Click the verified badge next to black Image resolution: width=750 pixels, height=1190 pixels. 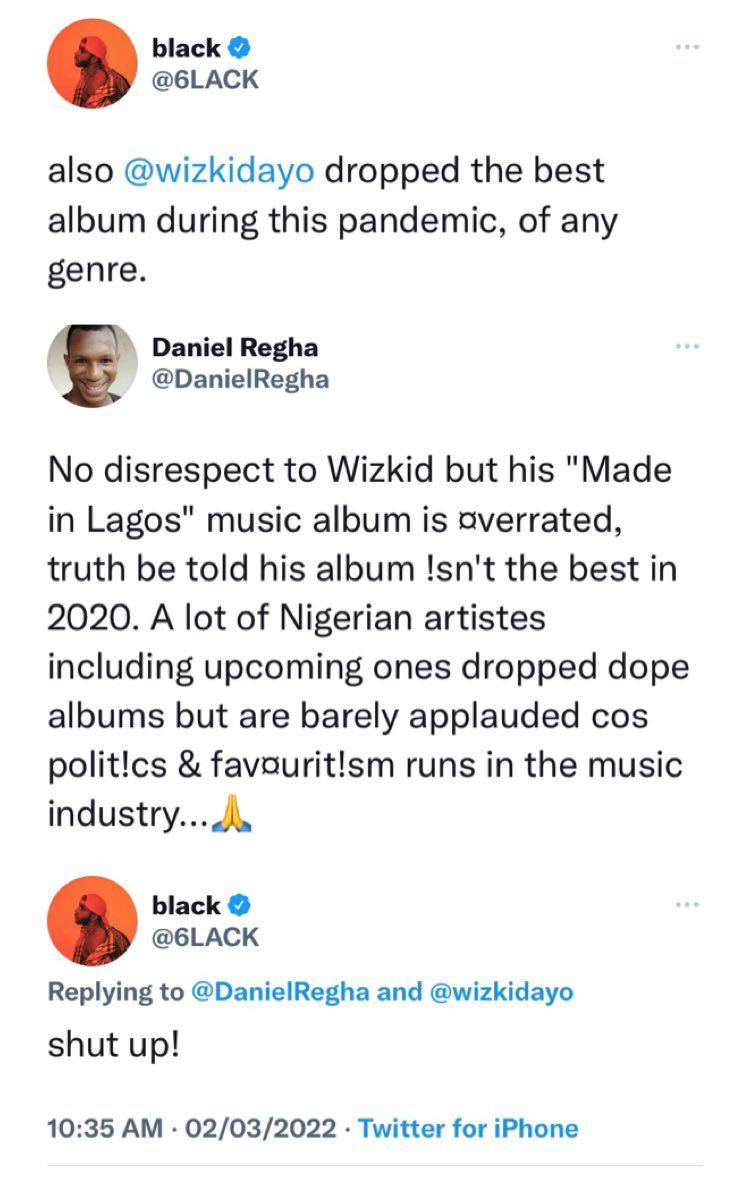coord(238,47)
